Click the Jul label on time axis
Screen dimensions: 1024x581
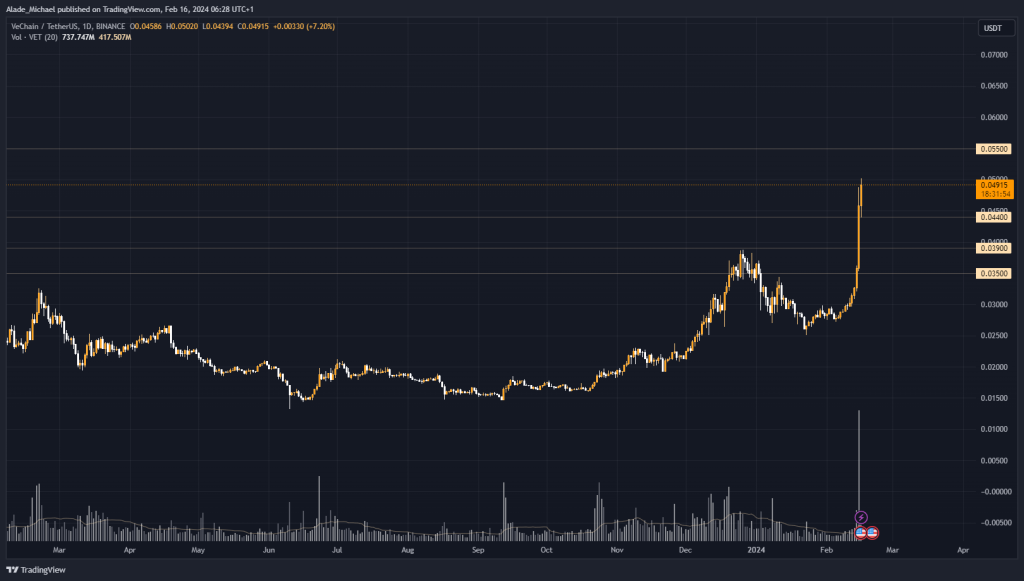(337, 550)
